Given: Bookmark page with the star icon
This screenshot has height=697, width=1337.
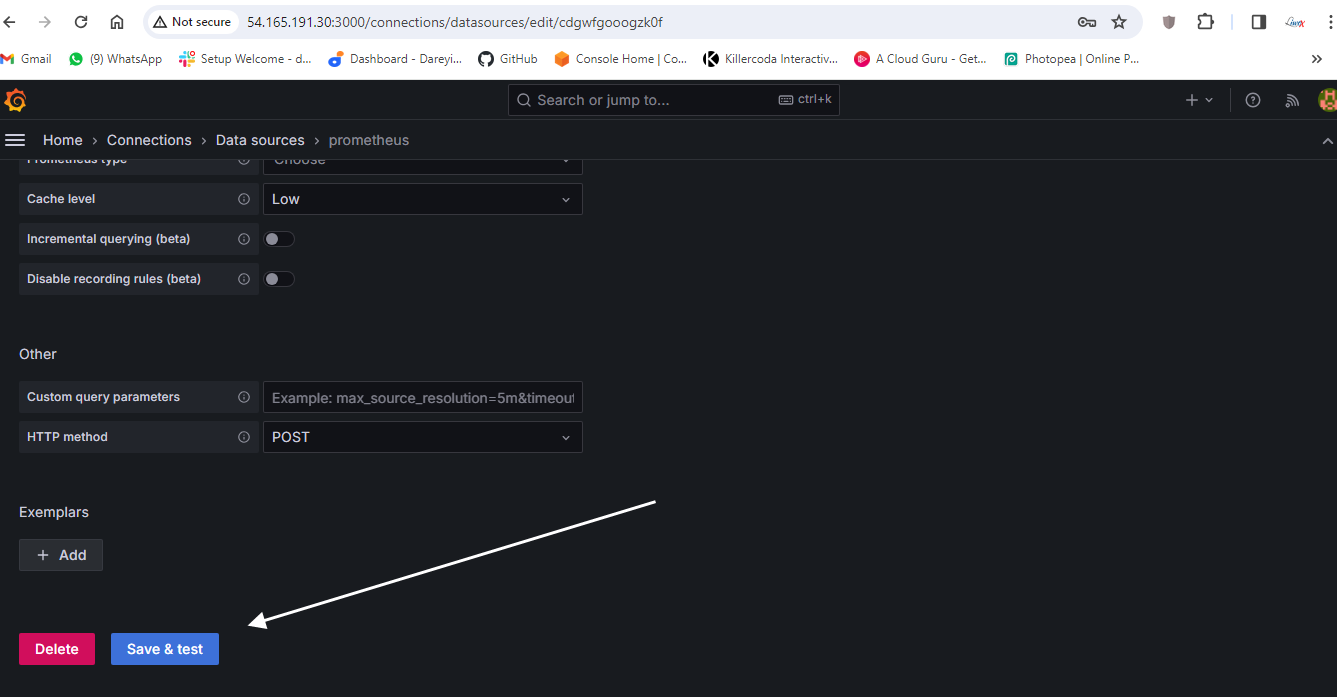Looking at the screenshot, I should coord(1119,22).
